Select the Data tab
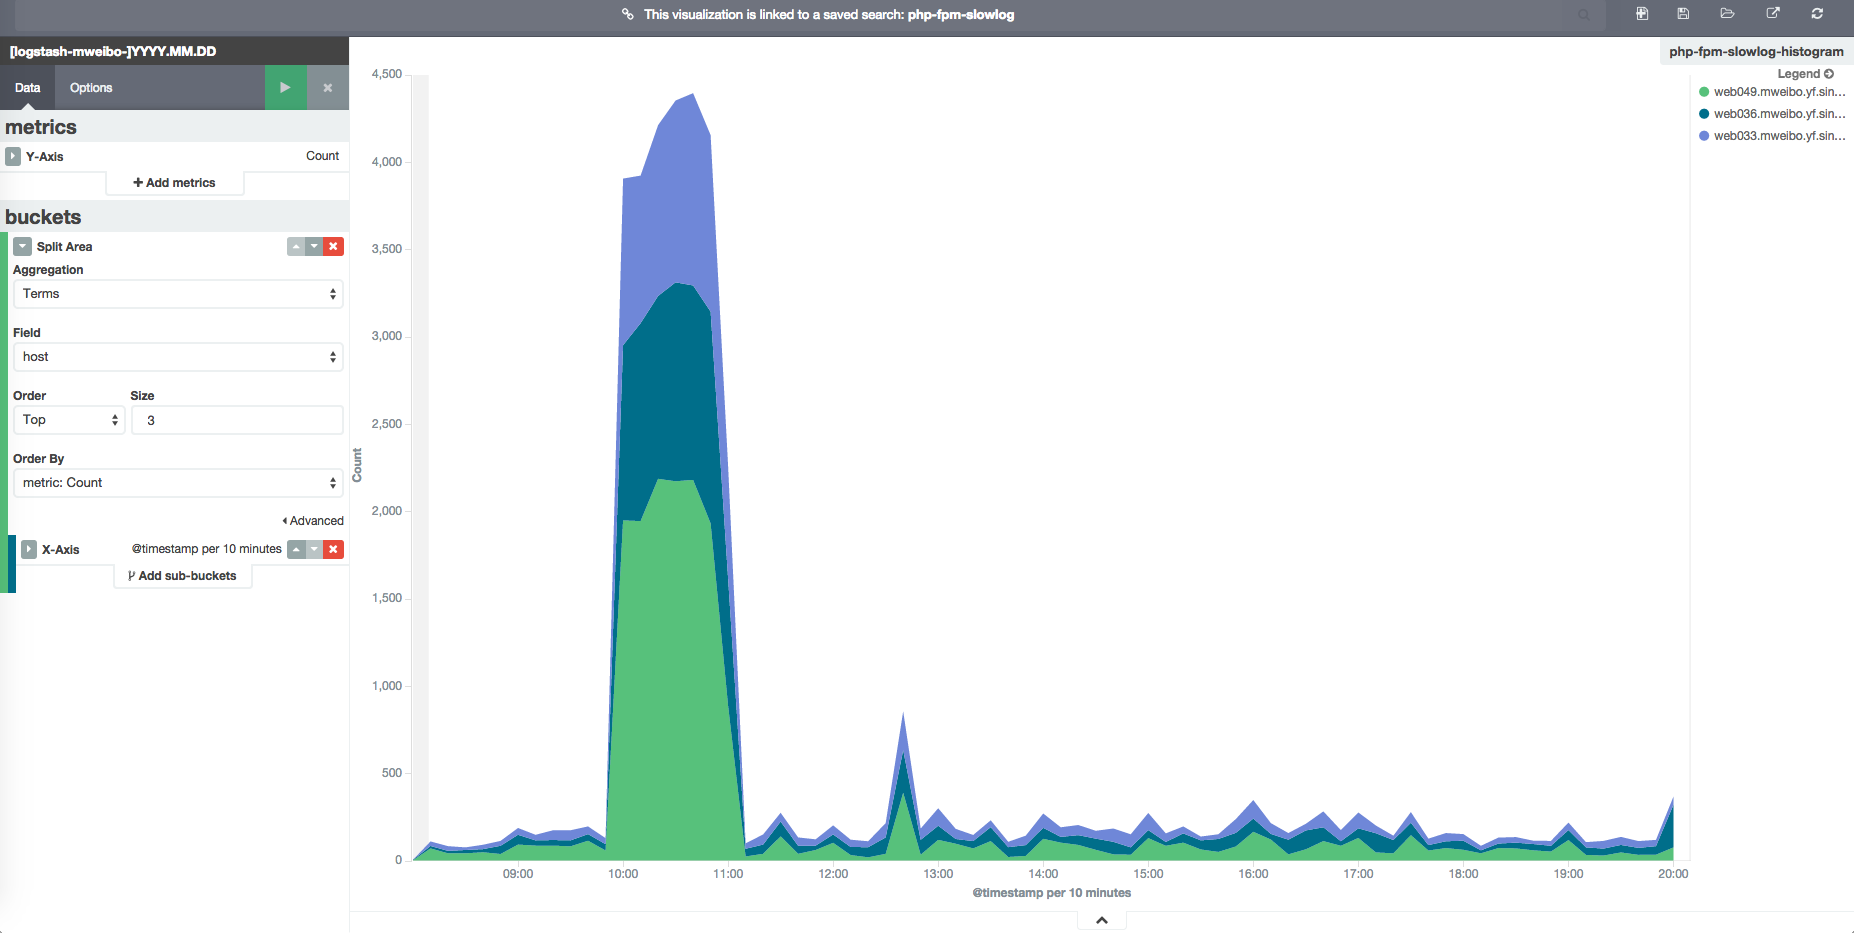This screenshot has height=933, width=1854. pos(28,88)
